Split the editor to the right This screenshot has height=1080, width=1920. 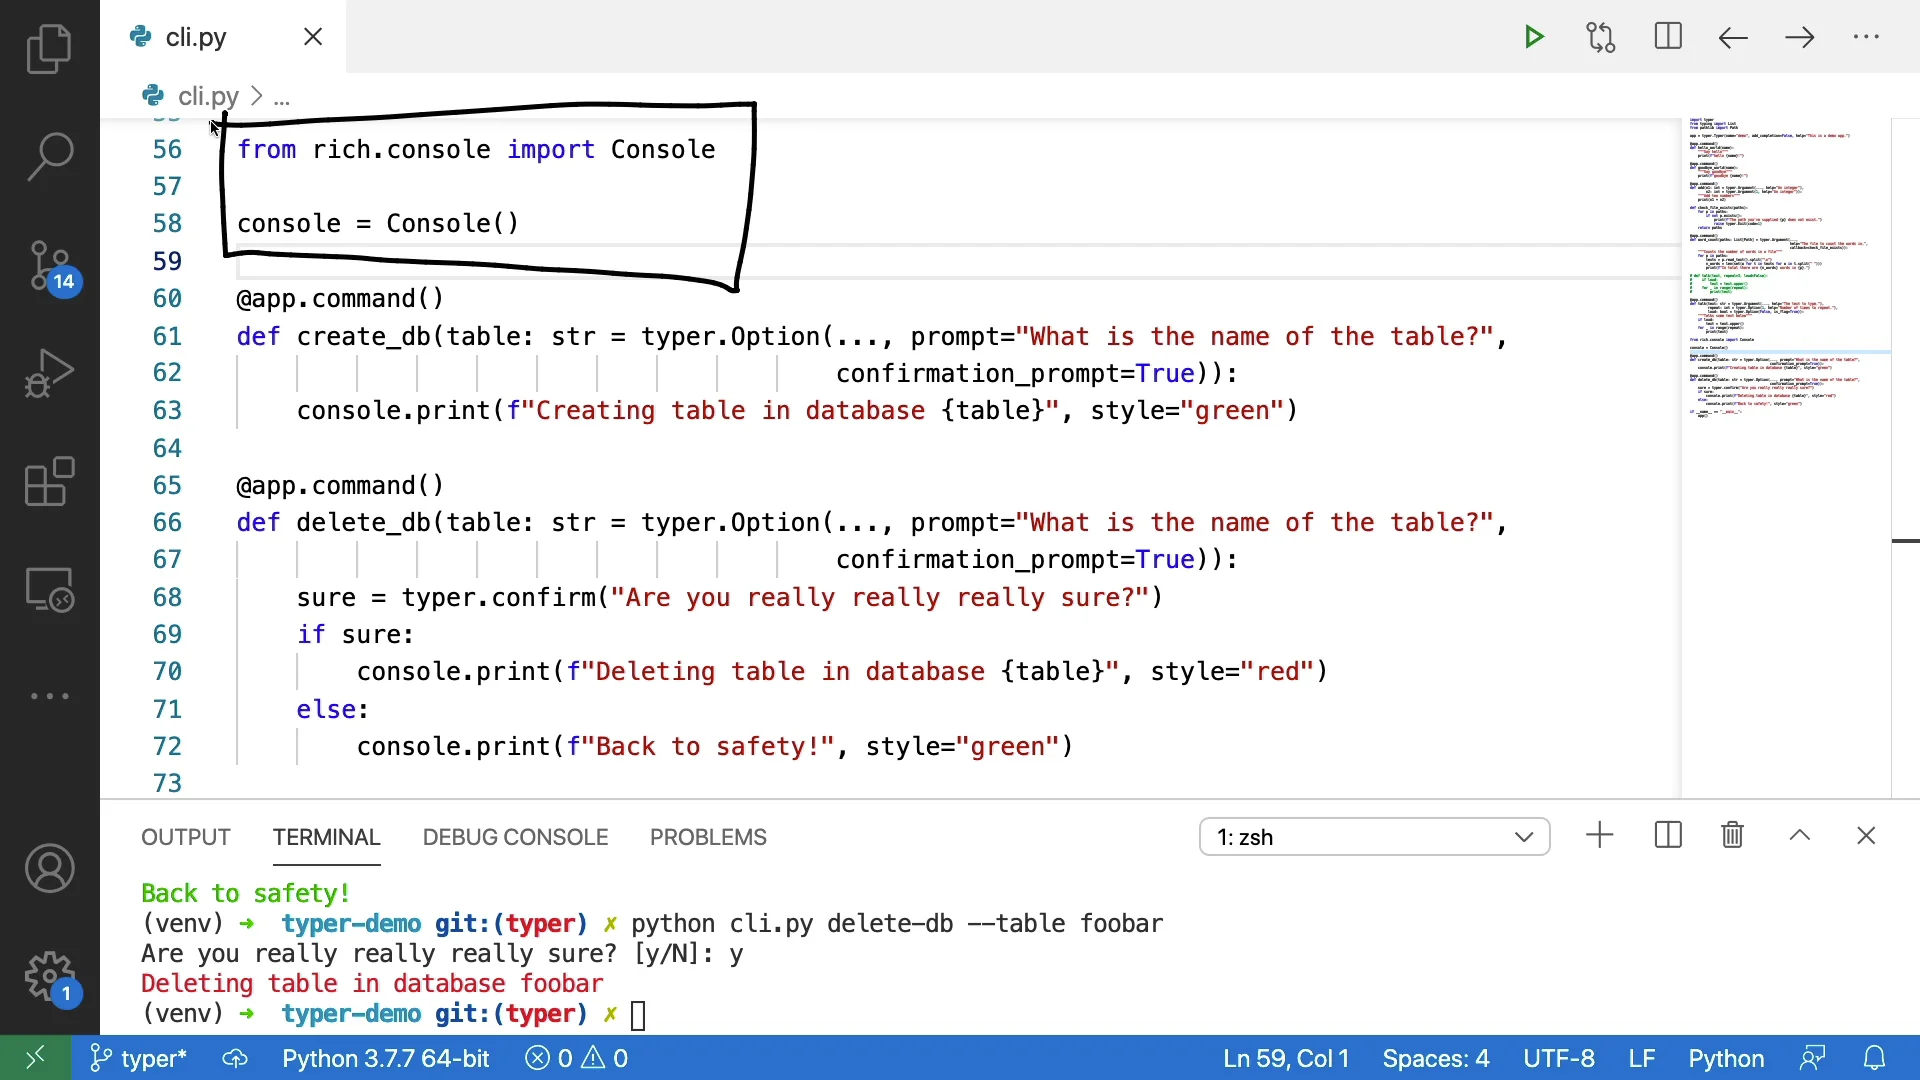1668,37
